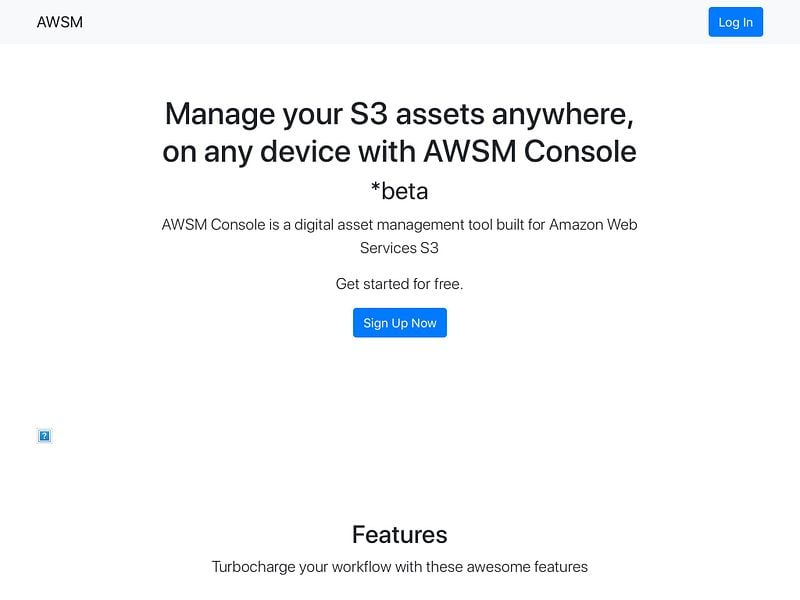The image size is (800, 600).
Task: Click the words "Amazon Web" in the description
Action: tap(593, 224)
